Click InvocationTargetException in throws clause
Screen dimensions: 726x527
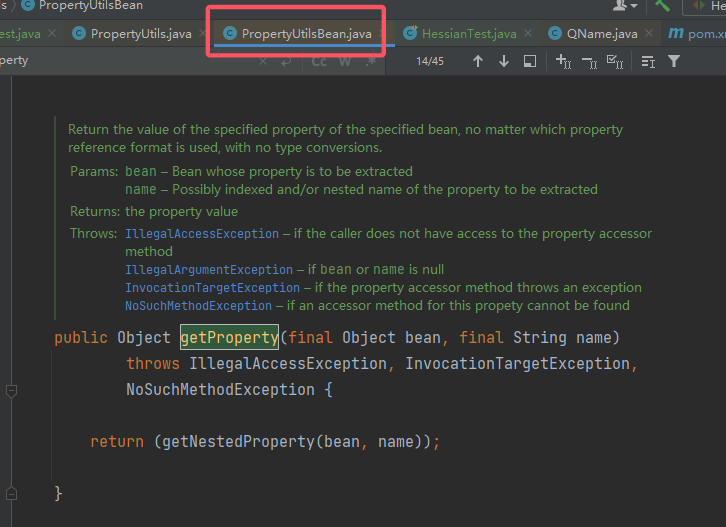[x=518, y=364]
